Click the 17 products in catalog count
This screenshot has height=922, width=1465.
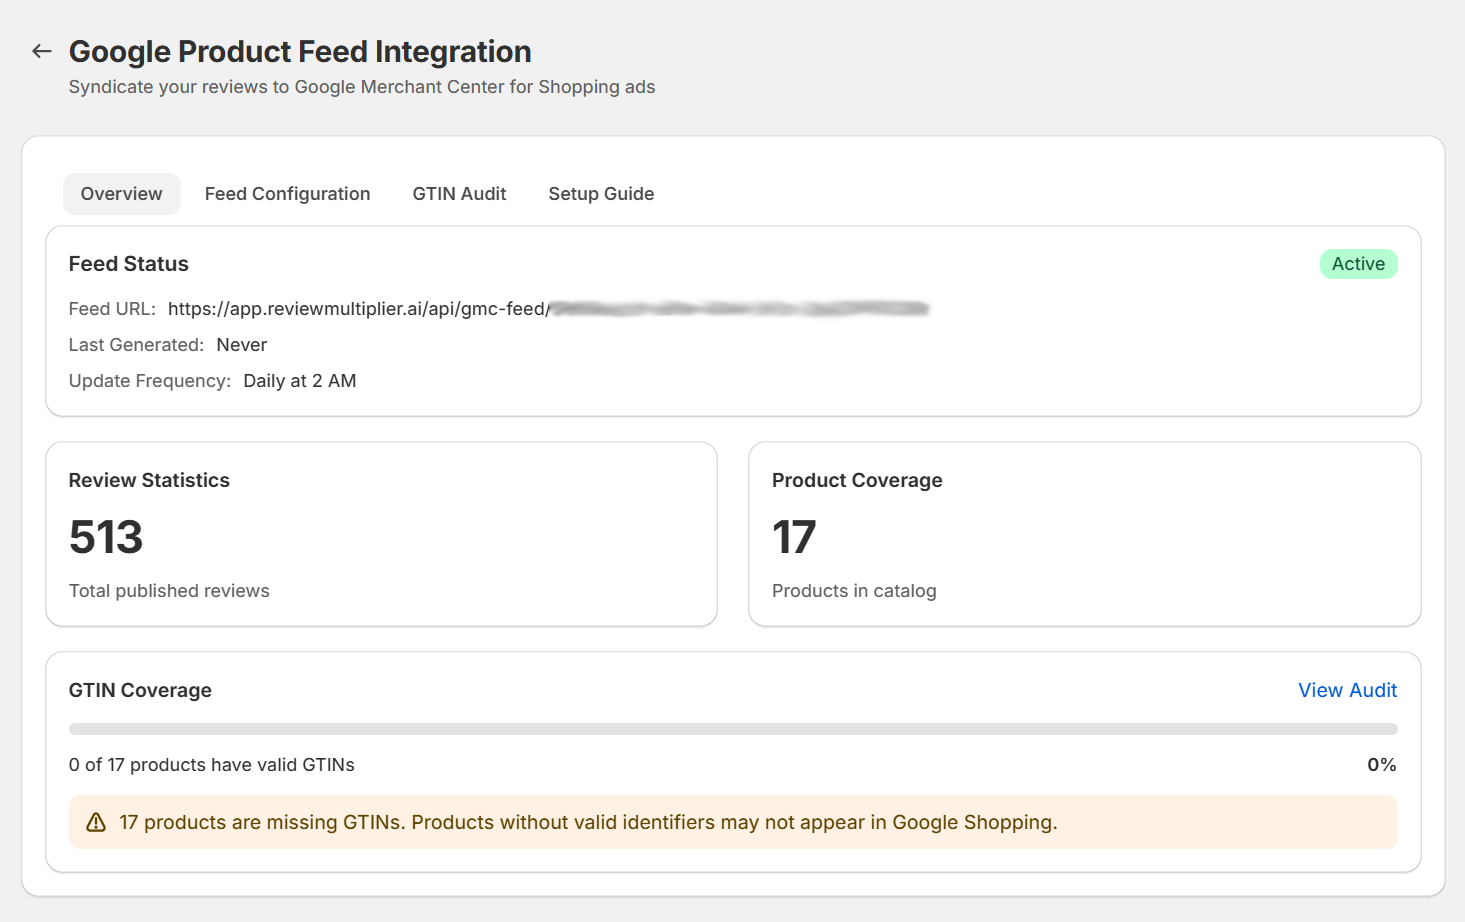(795, 537)
